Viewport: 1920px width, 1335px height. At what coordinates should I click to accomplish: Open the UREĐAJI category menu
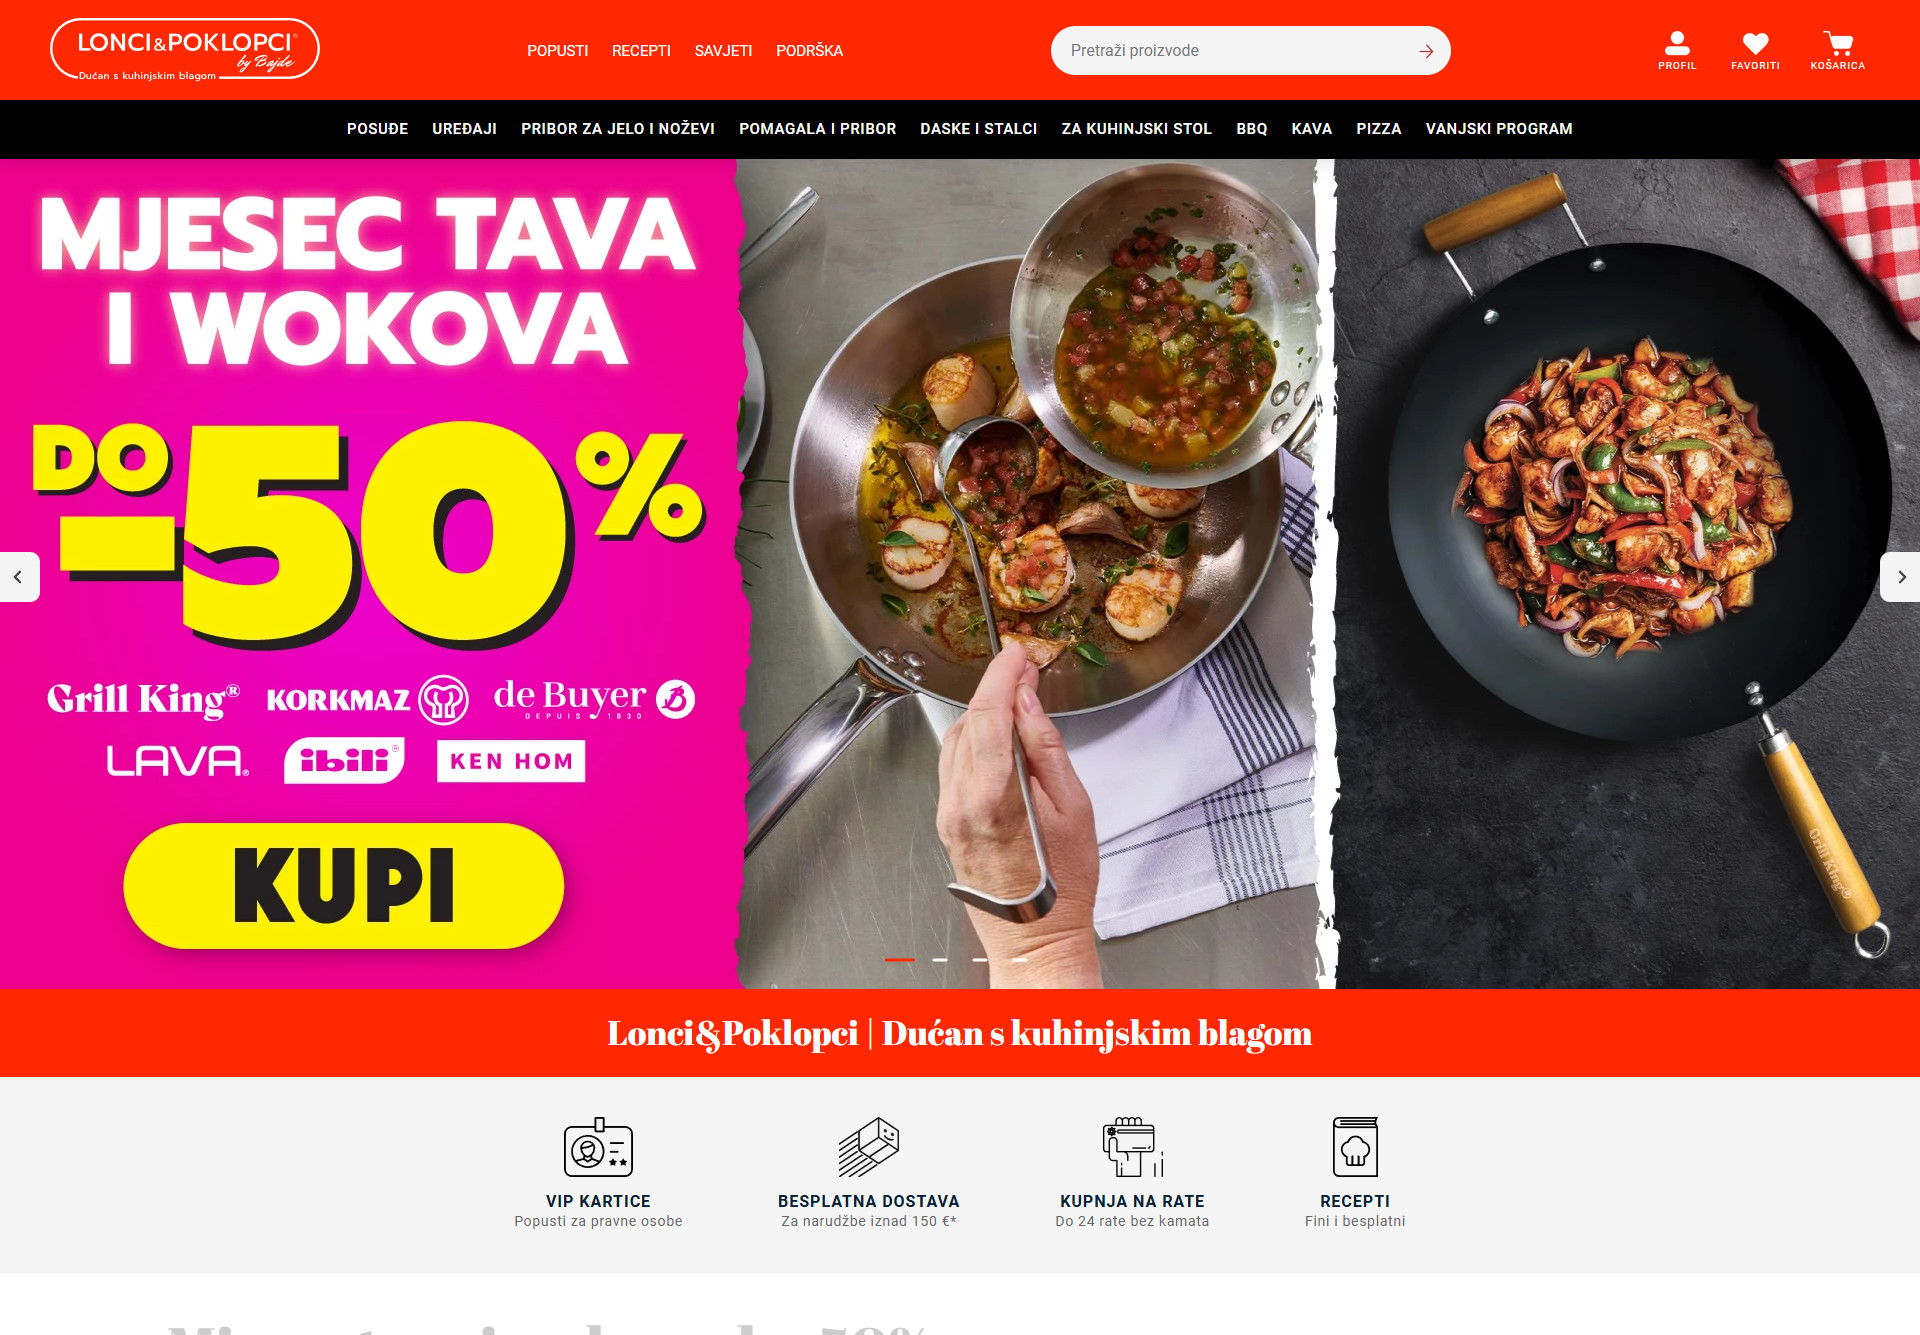pos(464,129)
